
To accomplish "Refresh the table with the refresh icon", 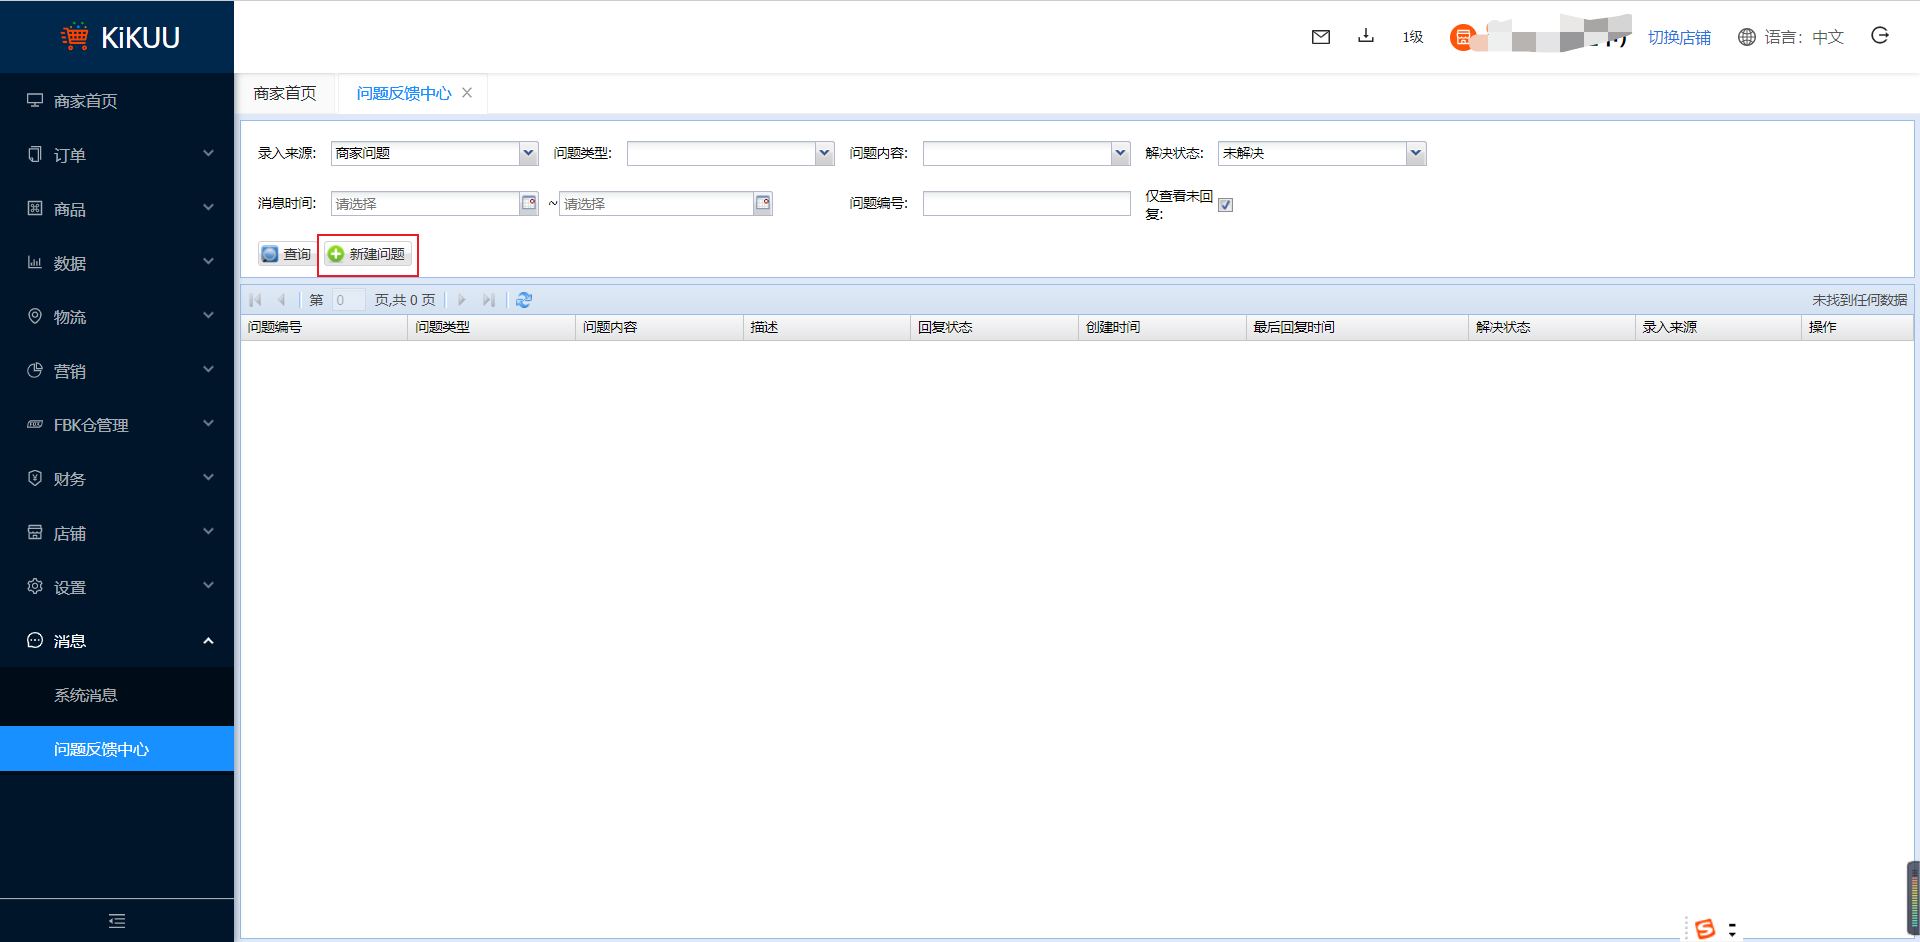I will click(524, 300).
